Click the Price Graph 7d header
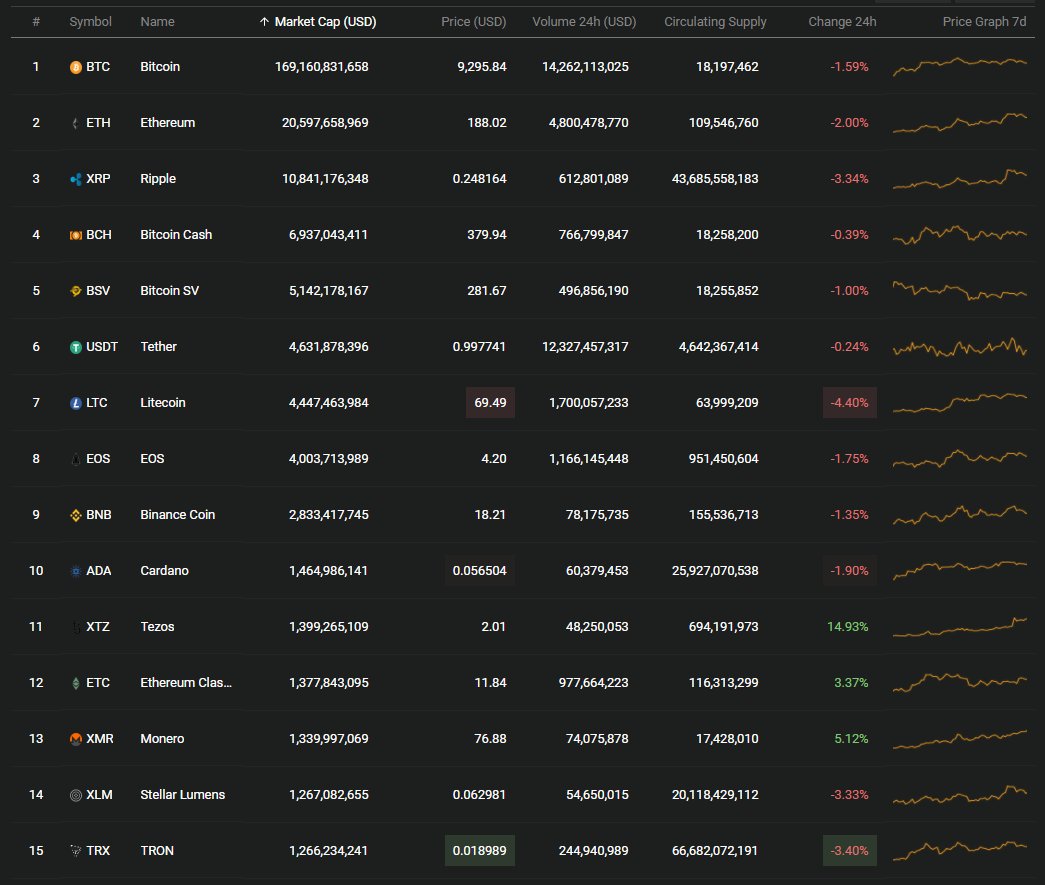 point(984,22)
